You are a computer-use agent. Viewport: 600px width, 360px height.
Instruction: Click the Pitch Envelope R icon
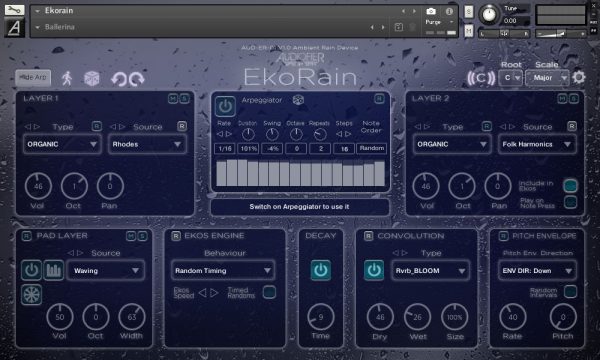(503, 236)
